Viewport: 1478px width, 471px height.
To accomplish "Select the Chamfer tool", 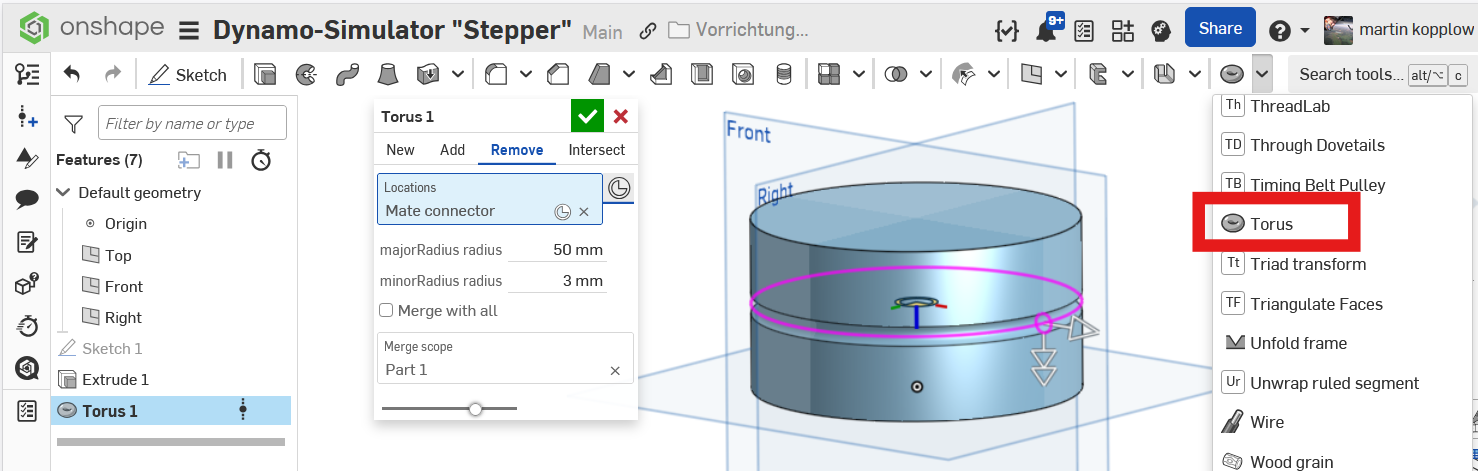I will click(558, 74).
